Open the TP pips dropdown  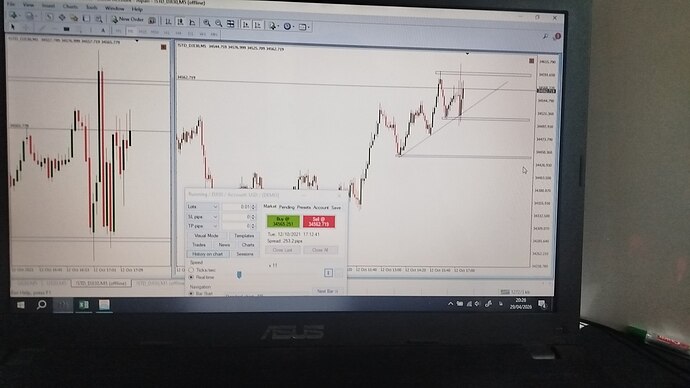click(x=202, y=226)
